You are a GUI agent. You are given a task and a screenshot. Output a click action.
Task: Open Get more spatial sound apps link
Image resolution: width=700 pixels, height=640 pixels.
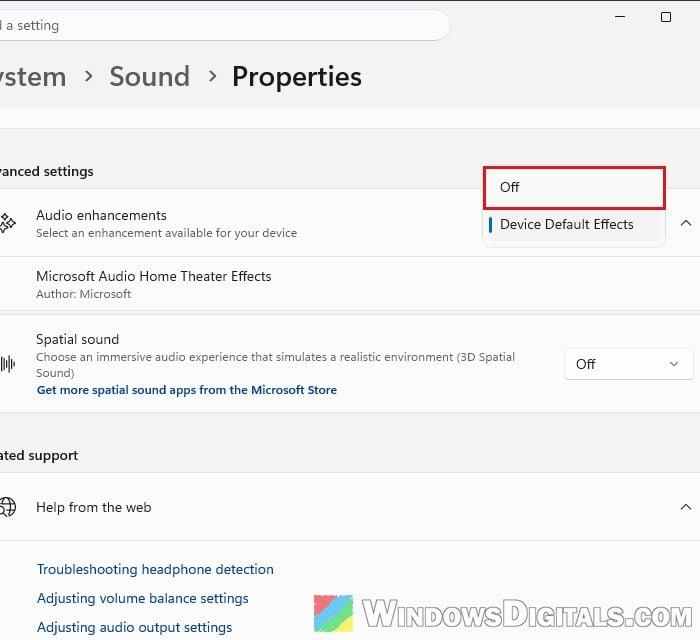point(187,390)
